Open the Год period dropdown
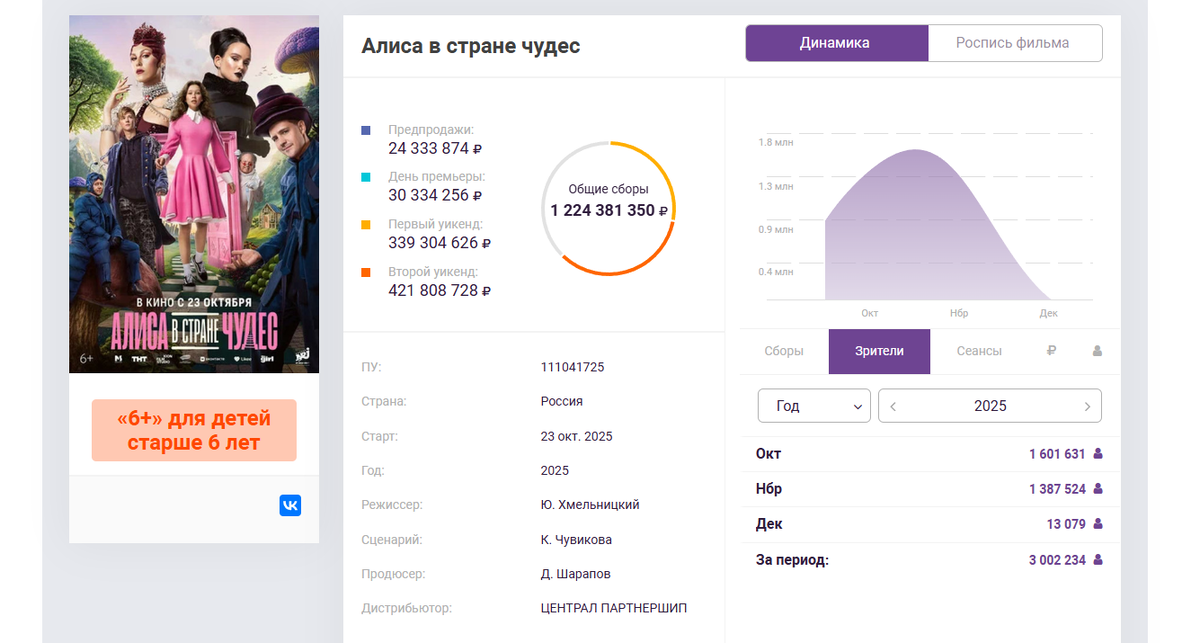The image size is (1200, 643). tap(814, 406)
